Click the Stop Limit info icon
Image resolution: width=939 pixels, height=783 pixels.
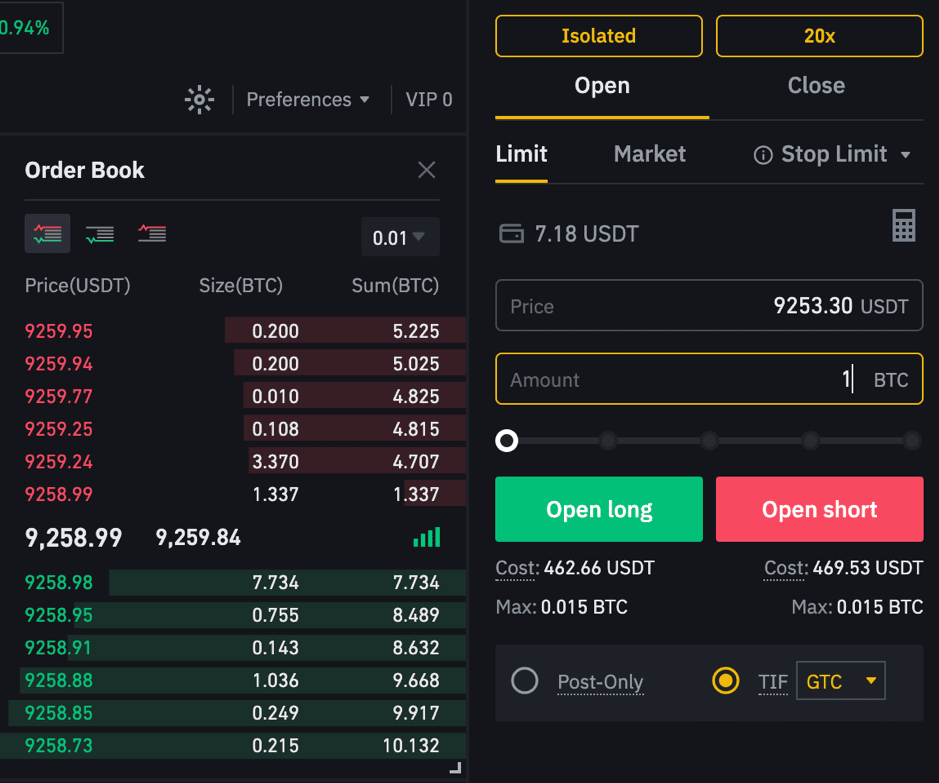click(763, 155)
